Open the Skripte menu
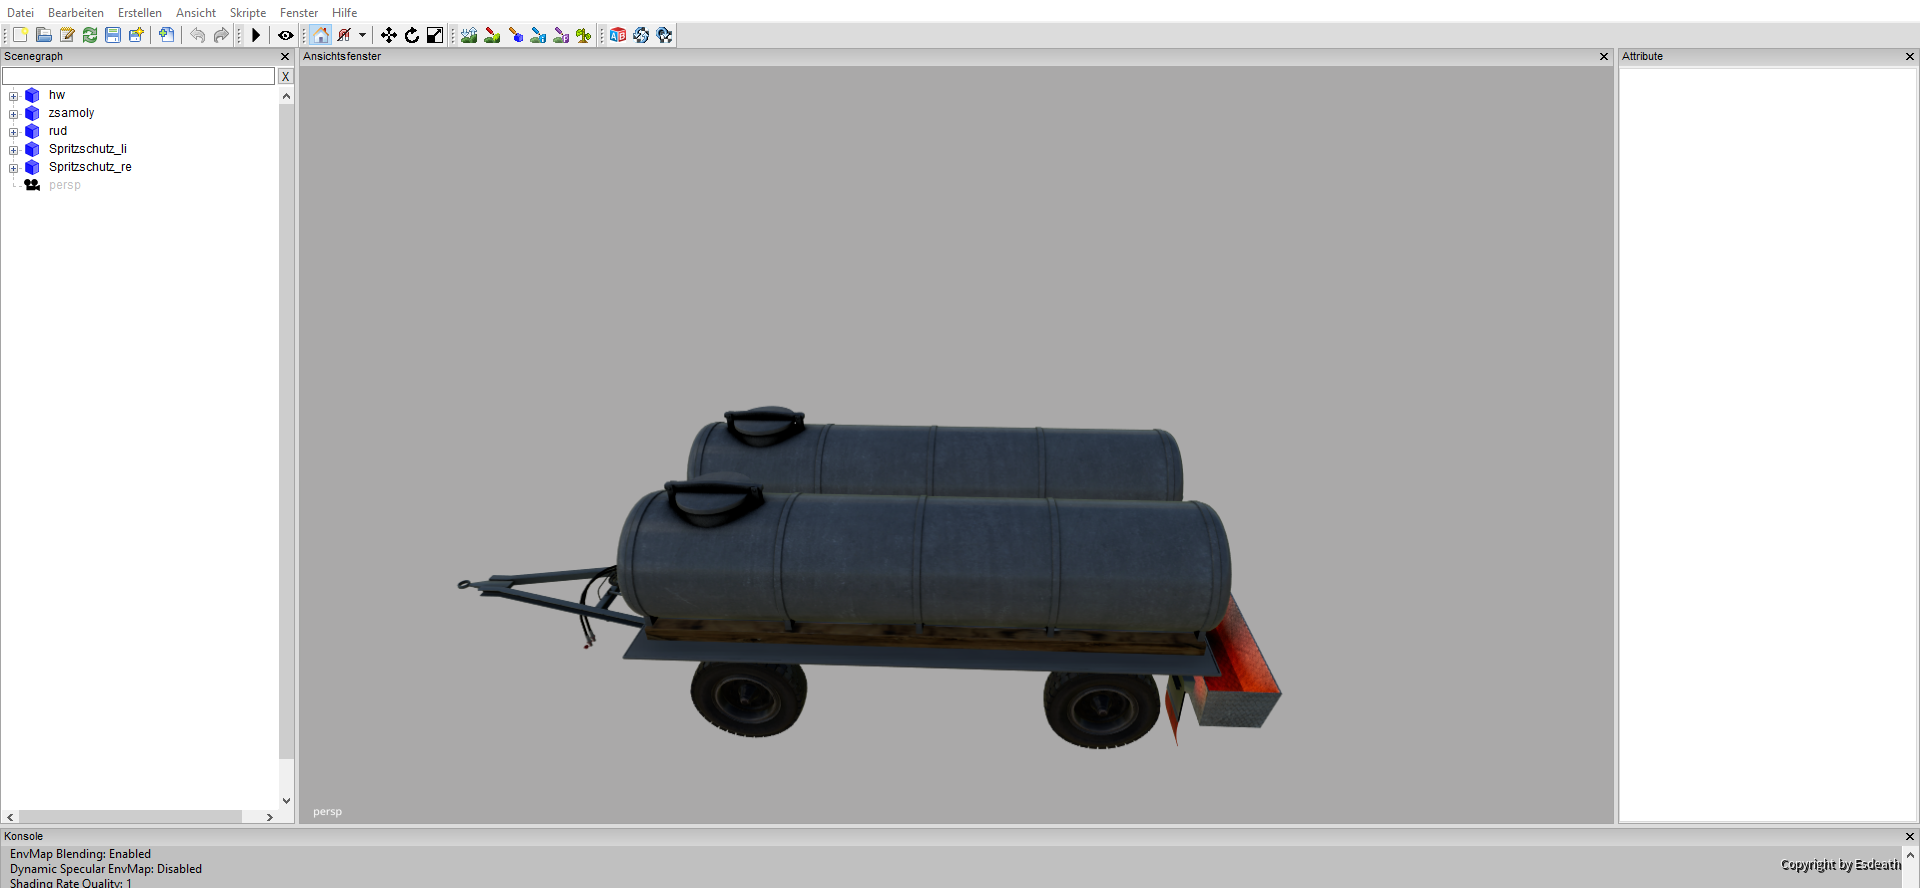Viewport: 1920px width, 888px height. tap(248, 13)
